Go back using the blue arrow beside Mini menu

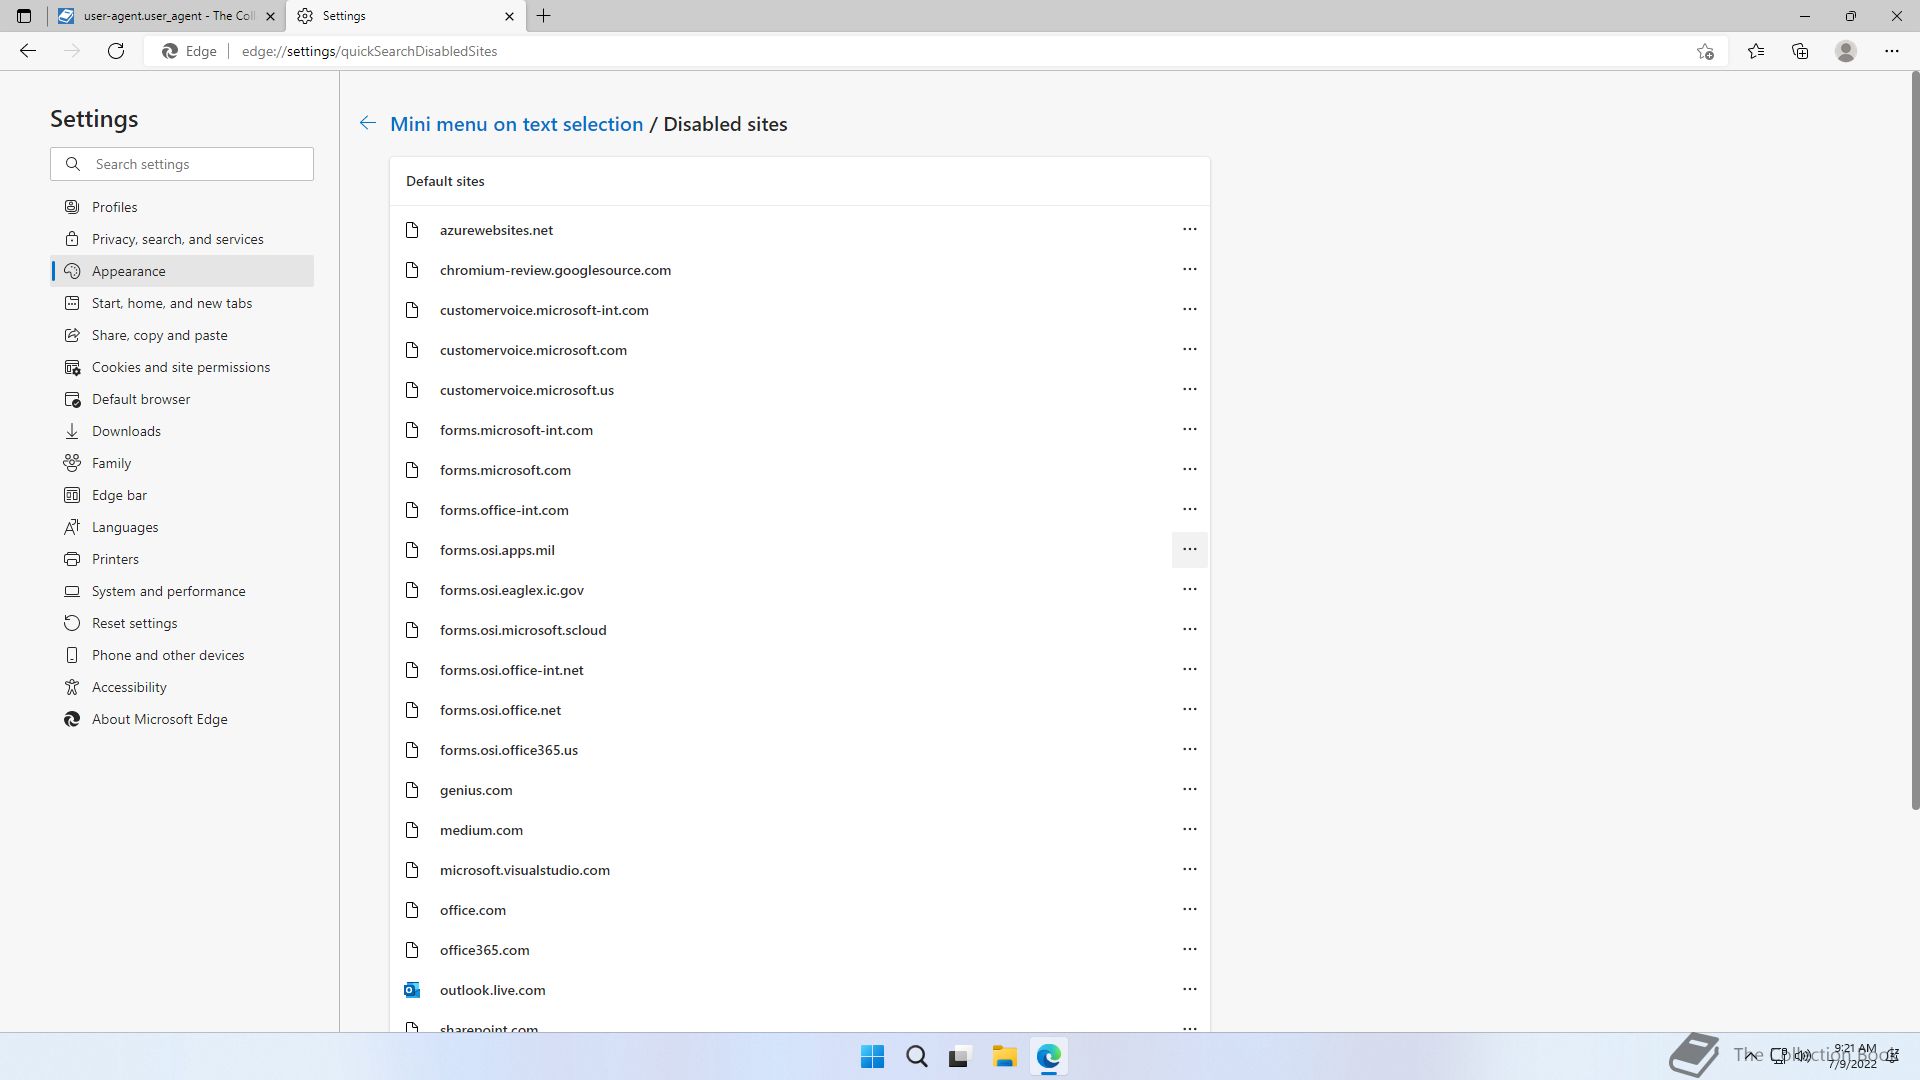click(368, 123)
